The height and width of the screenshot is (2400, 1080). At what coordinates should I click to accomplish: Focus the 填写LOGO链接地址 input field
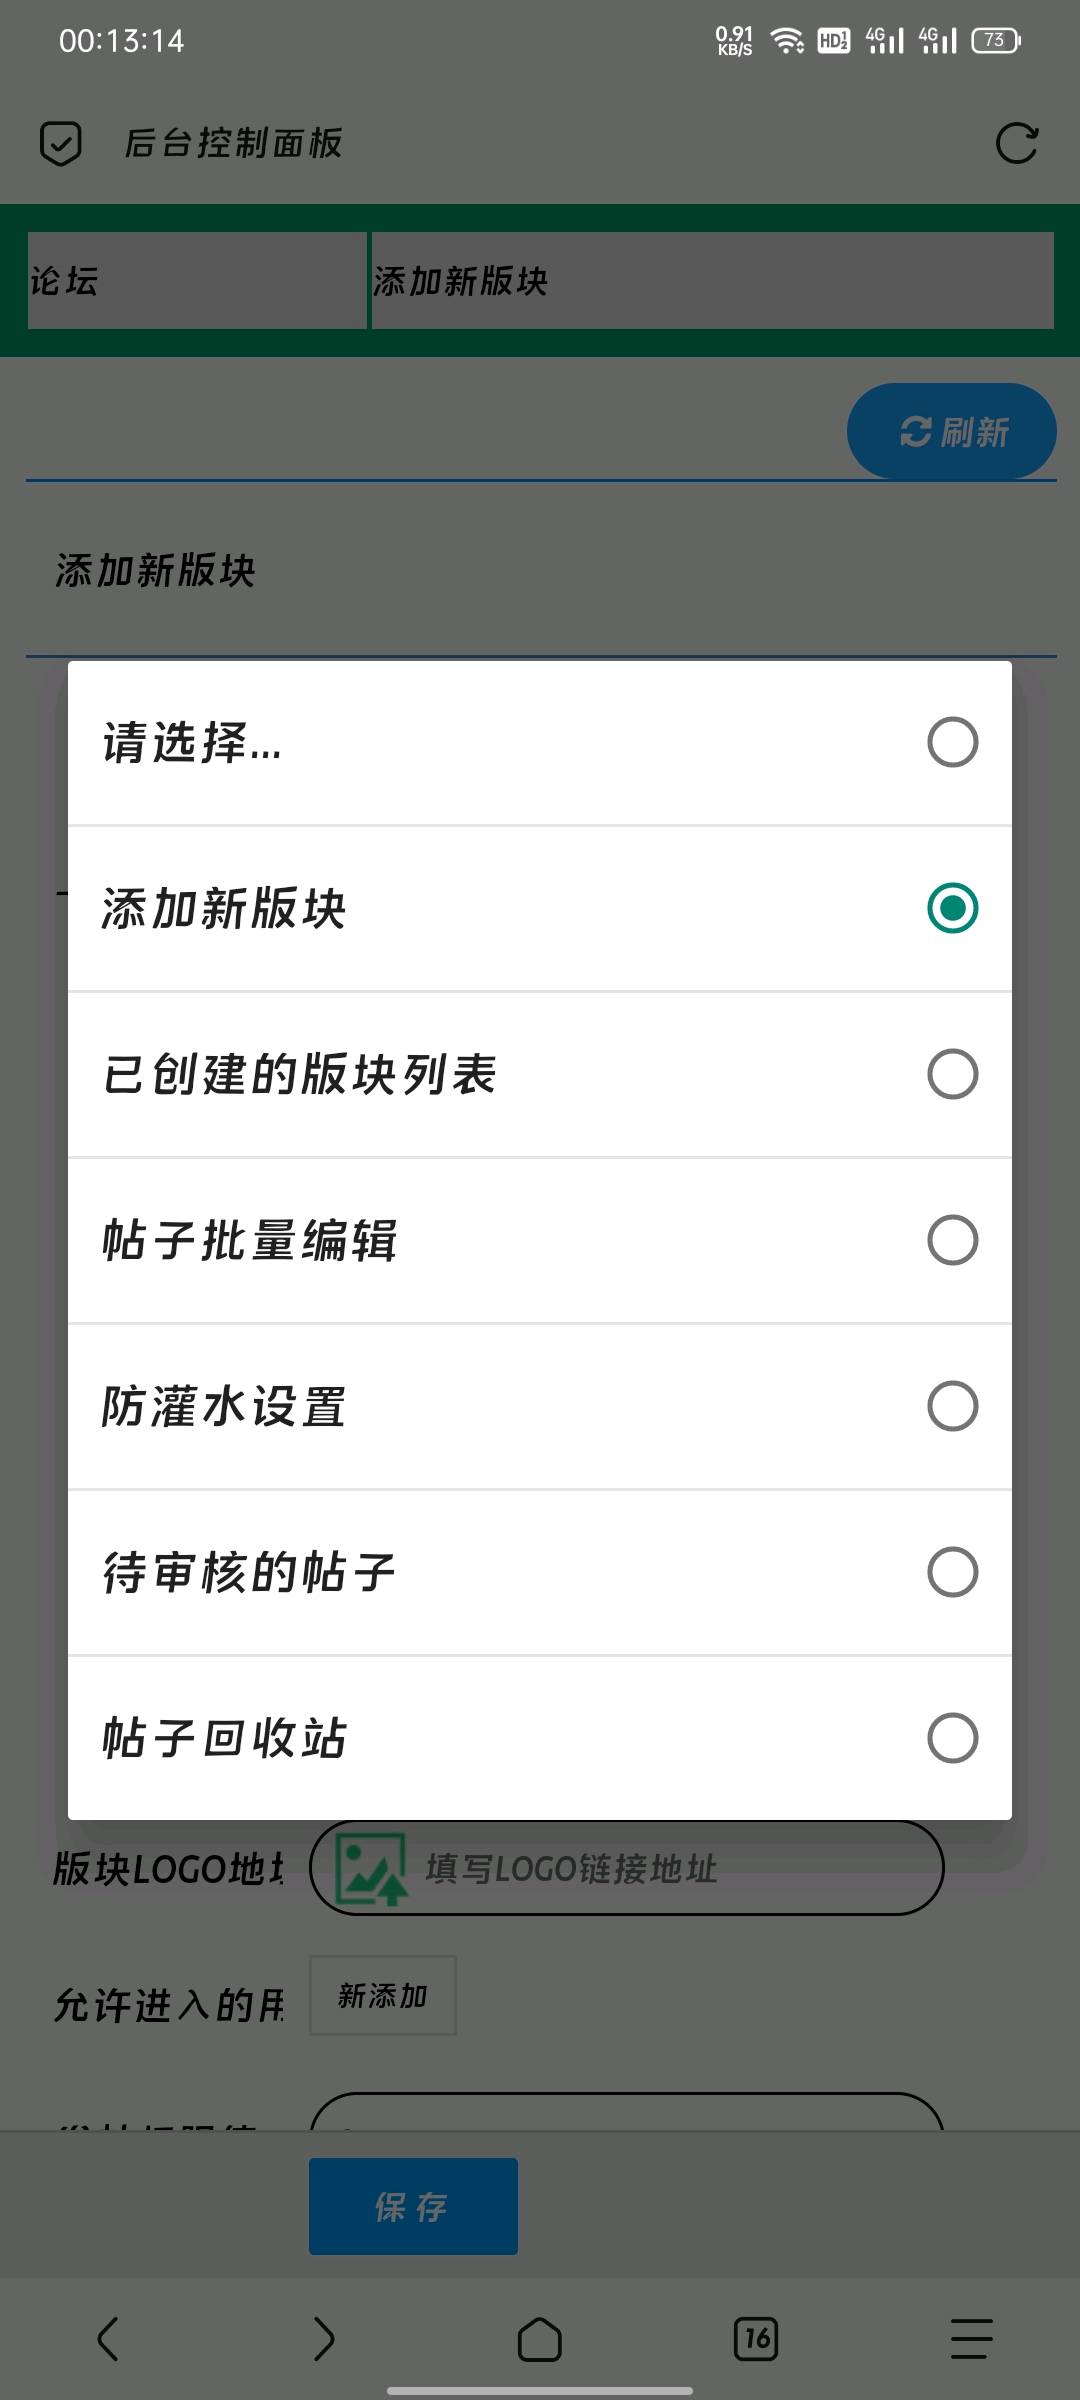point(627,1868)
